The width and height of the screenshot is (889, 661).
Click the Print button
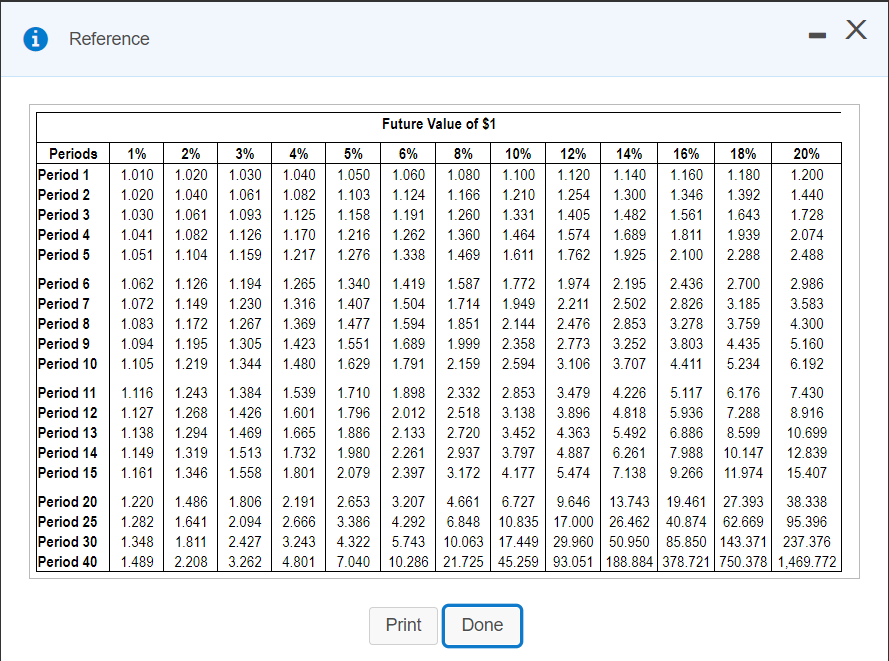403,625
